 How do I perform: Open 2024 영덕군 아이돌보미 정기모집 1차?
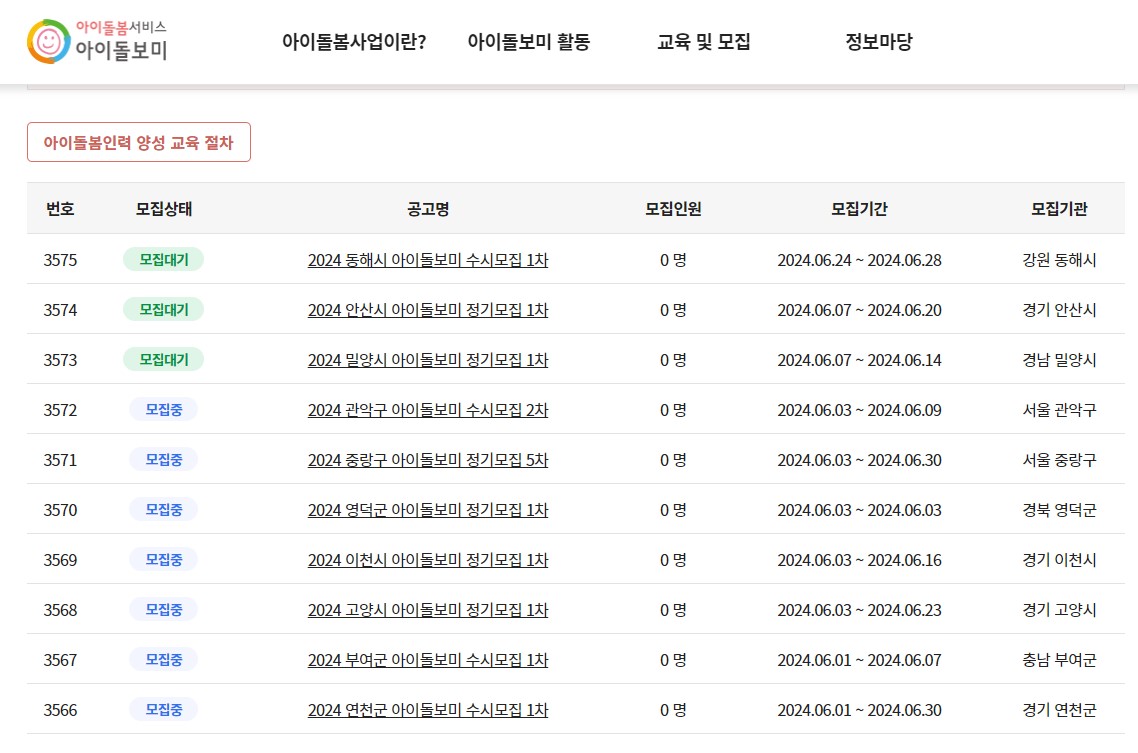click(x=428, y=510)
